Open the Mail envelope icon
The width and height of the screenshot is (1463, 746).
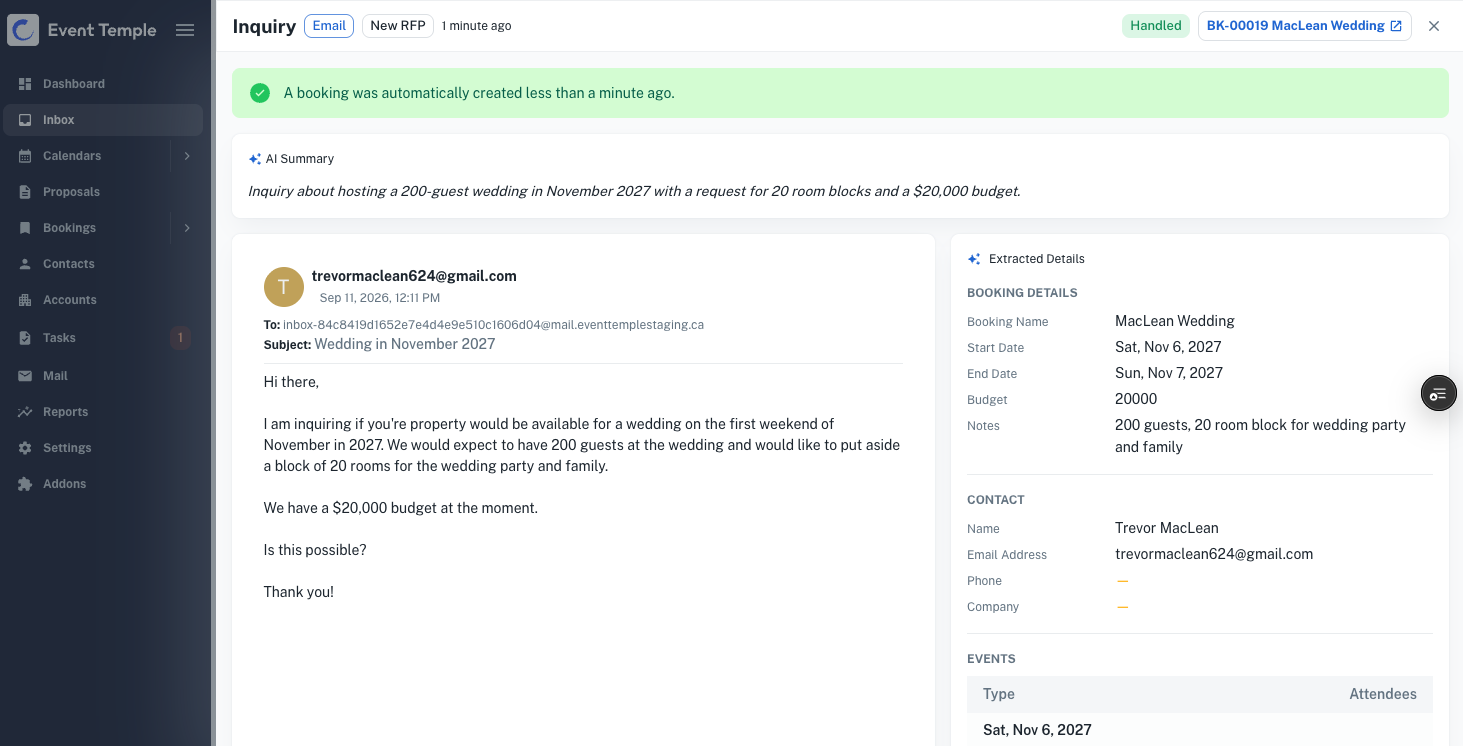click(x=25, y=376)
